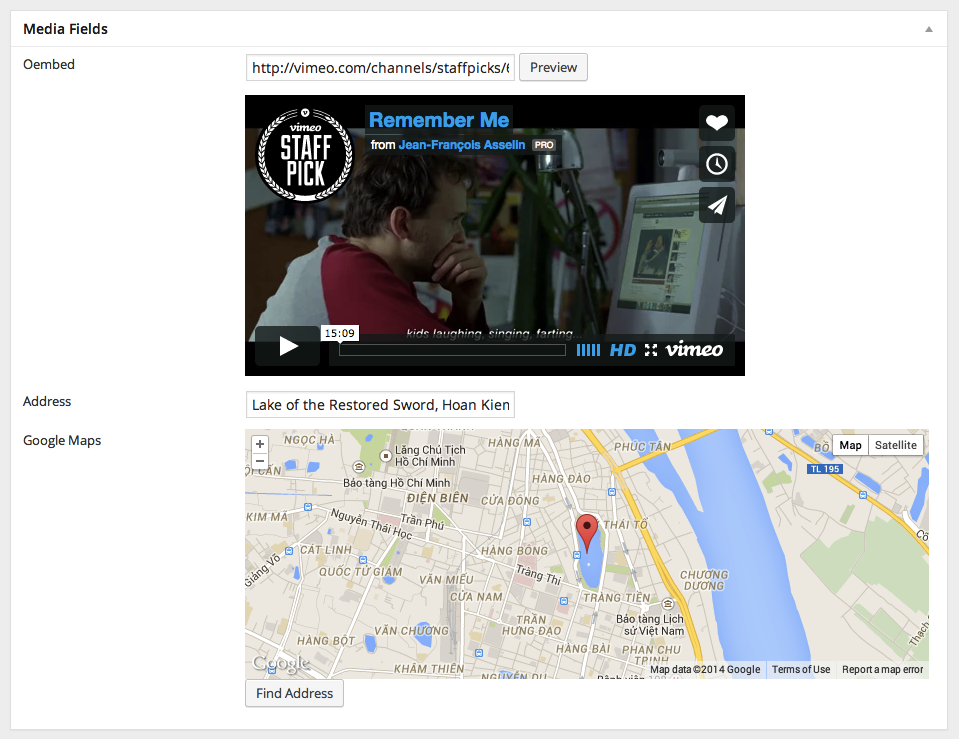Open the Vimeo logo link in player
Viewport: 959px width, 739px height.
click(694, 349)
